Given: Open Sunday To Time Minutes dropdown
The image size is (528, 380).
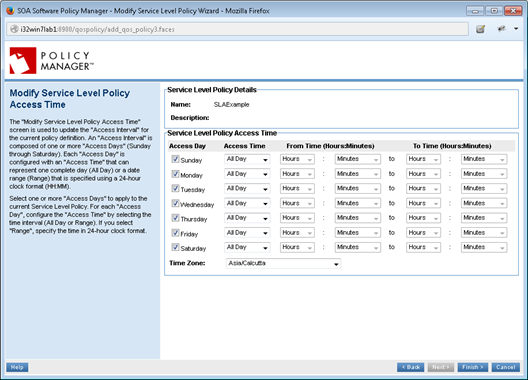Looking at the screenshot, I should pyautogui.click(x=484, y=159).
